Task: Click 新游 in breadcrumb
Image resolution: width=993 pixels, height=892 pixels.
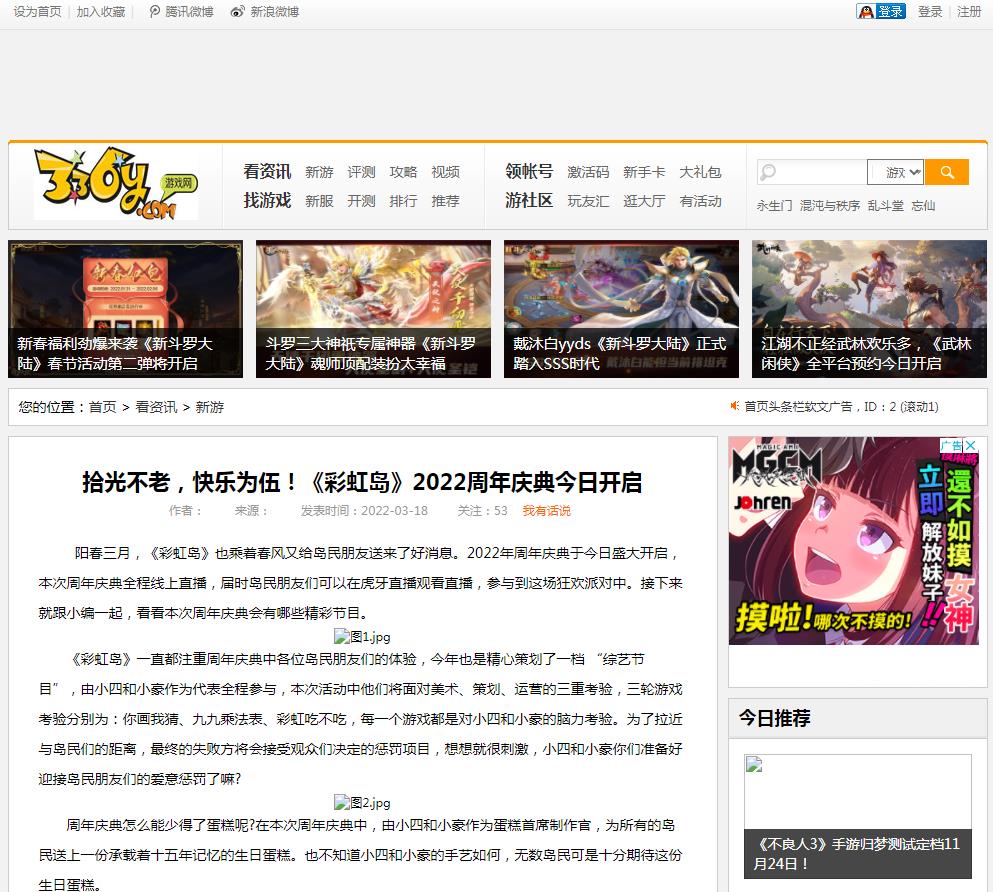Action: pyautogui.click(x=210, y=407)
